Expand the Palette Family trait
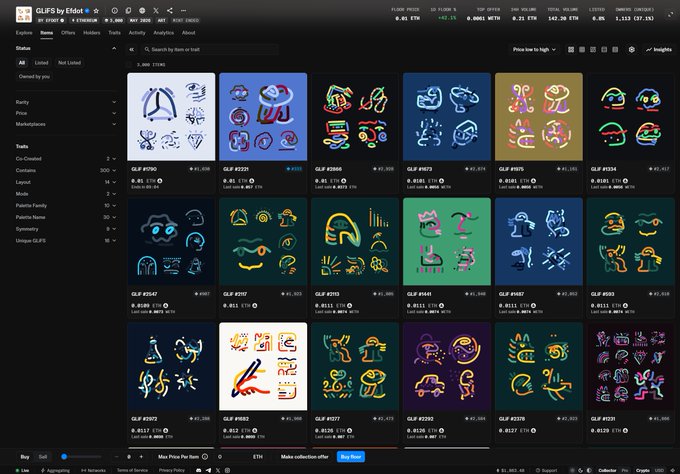The image size is (680, 474). click(x=65, y=206)
